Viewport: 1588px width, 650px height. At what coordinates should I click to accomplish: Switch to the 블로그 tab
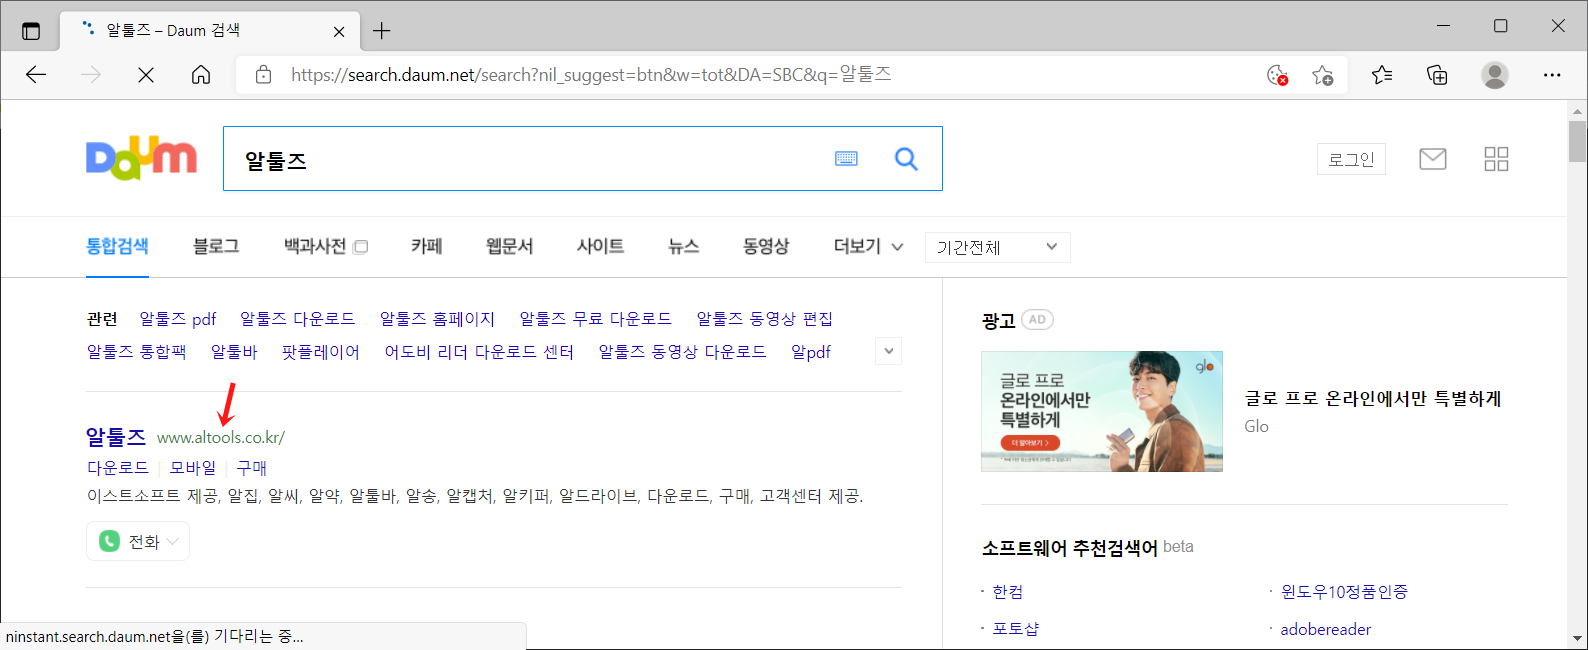216,246
